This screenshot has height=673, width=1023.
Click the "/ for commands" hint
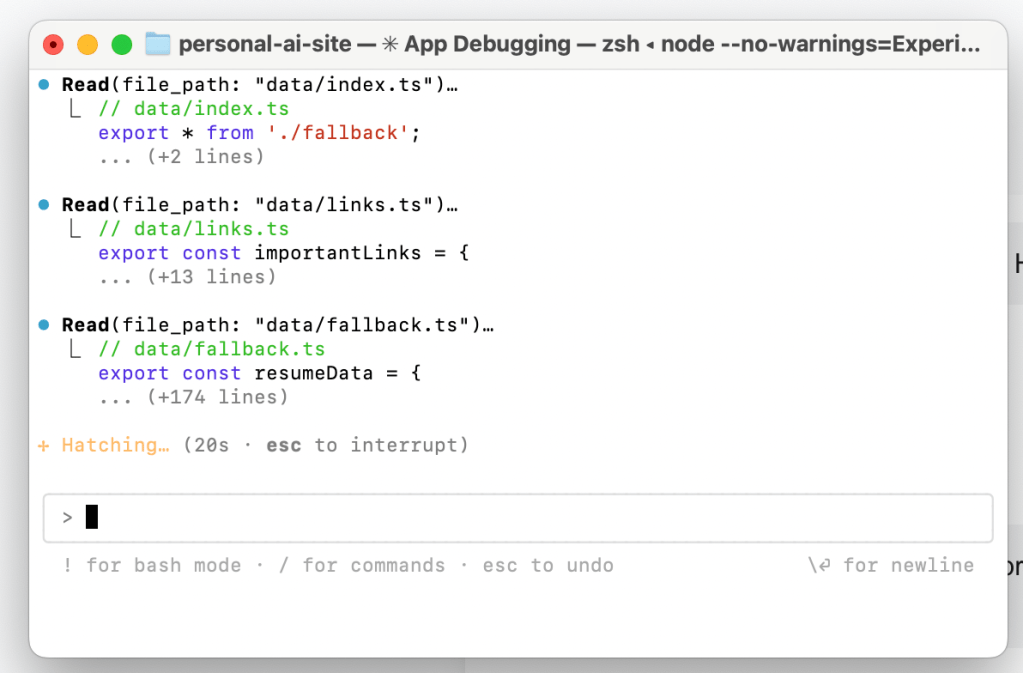[361, 565]
